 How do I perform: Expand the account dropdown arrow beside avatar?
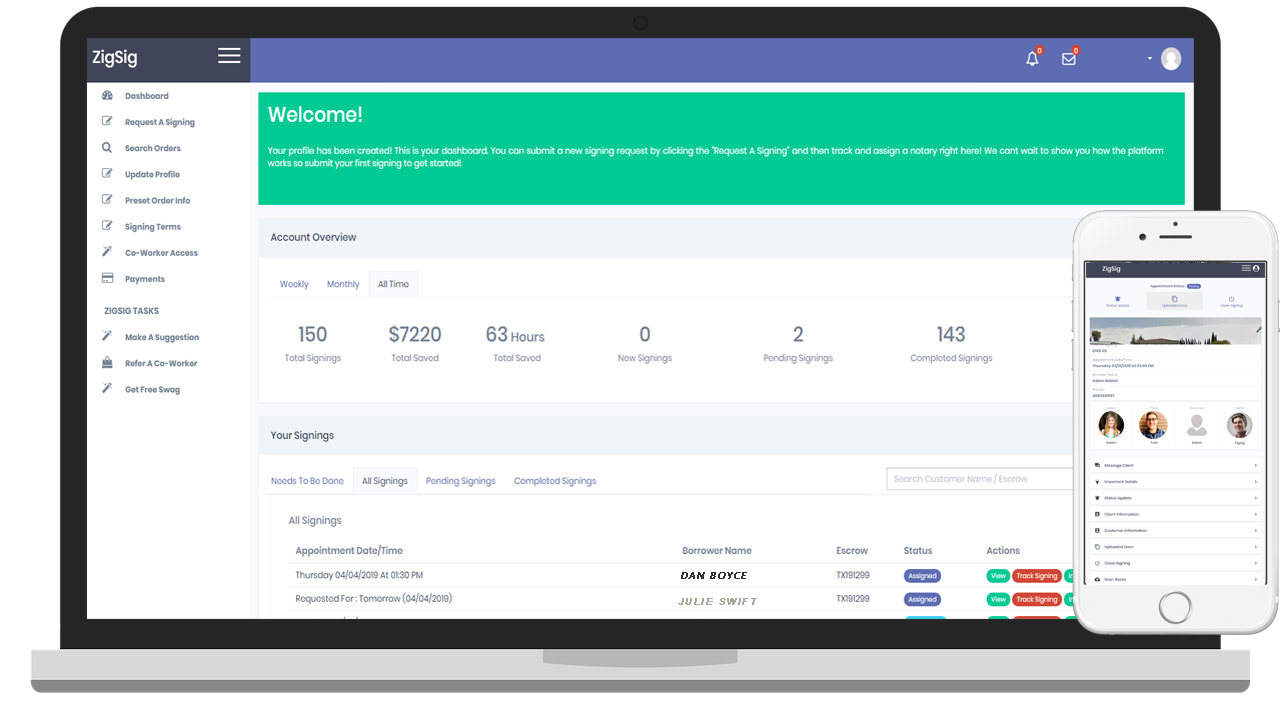1150,59
